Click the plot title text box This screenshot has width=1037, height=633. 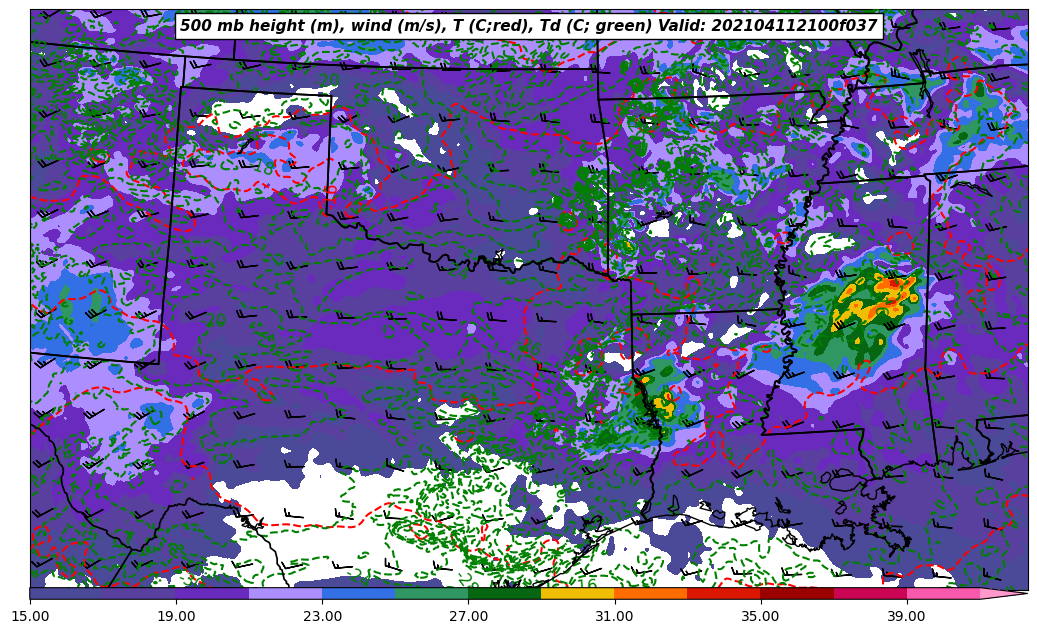[x=528, y=26]
